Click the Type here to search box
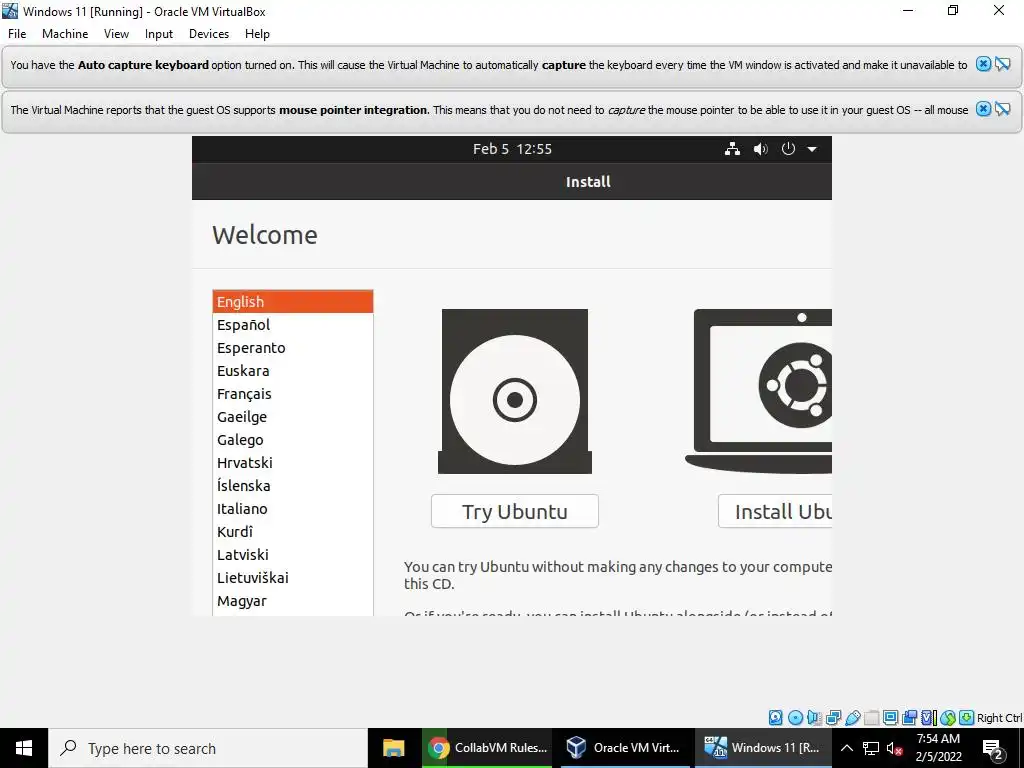 (208, 748)
